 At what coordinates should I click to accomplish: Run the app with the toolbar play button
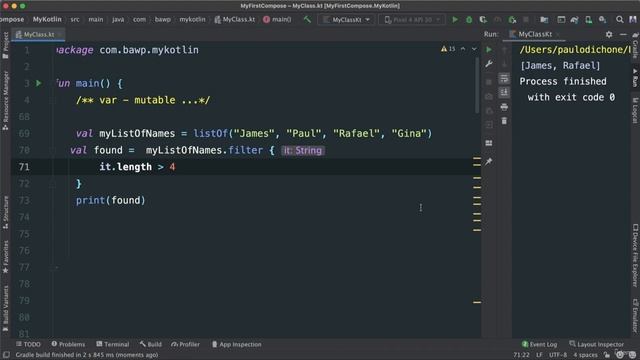coord(455,19)
